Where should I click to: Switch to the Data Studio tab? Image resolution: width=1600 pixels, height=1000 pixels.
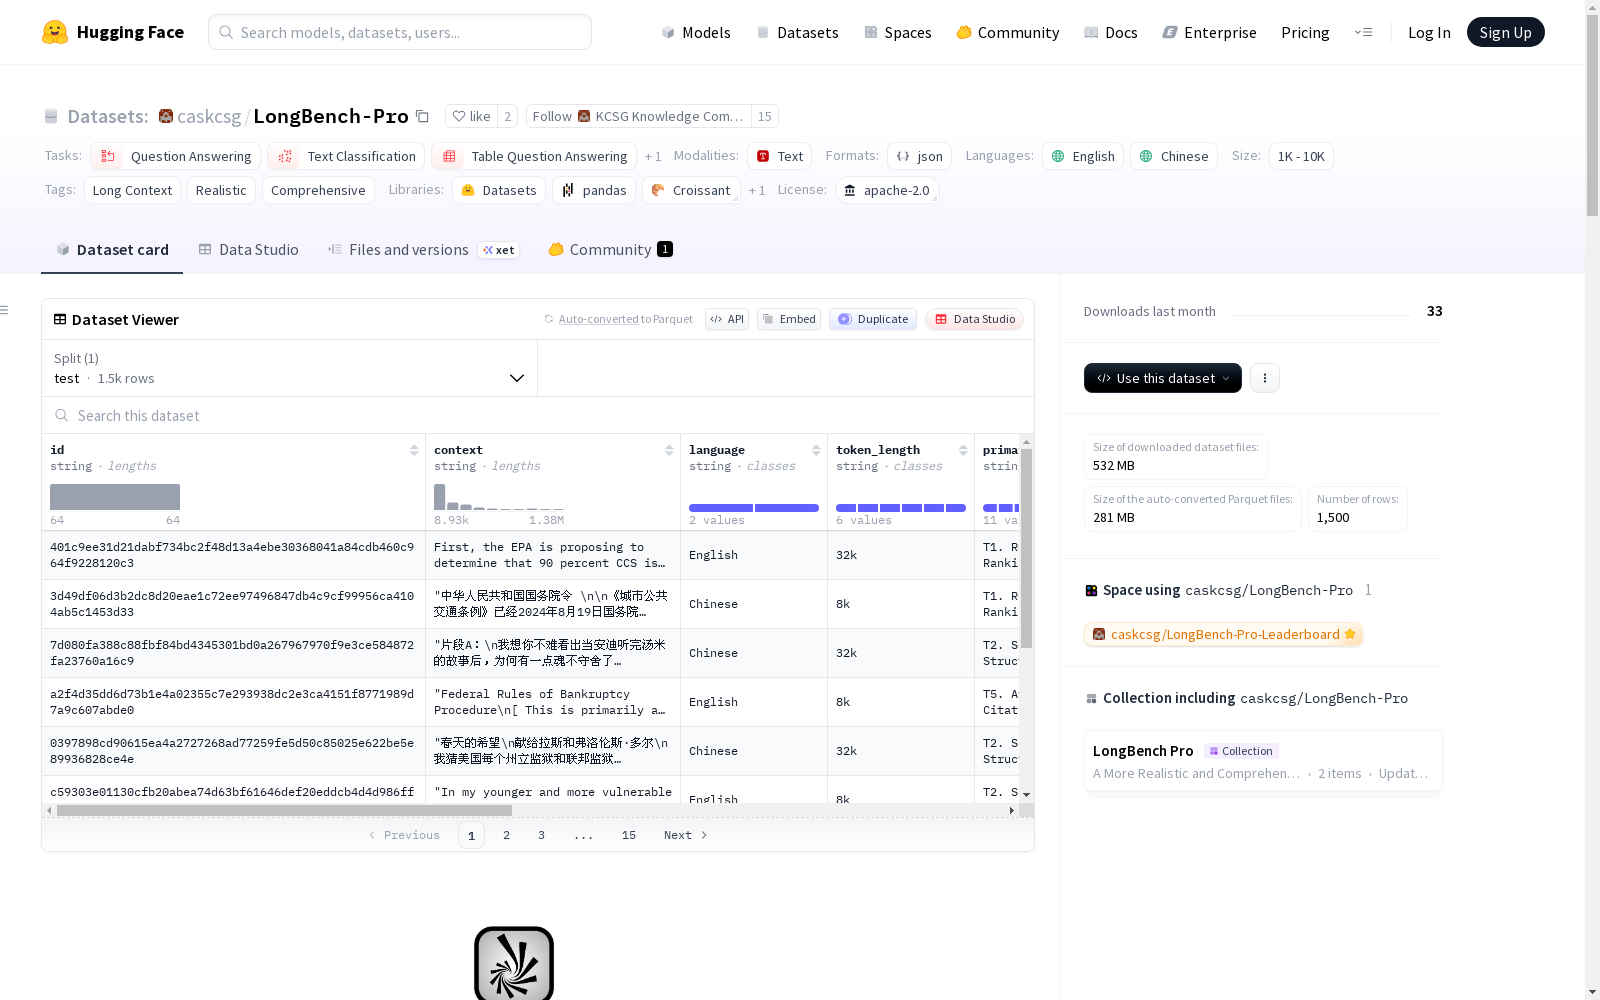(248, 250)
